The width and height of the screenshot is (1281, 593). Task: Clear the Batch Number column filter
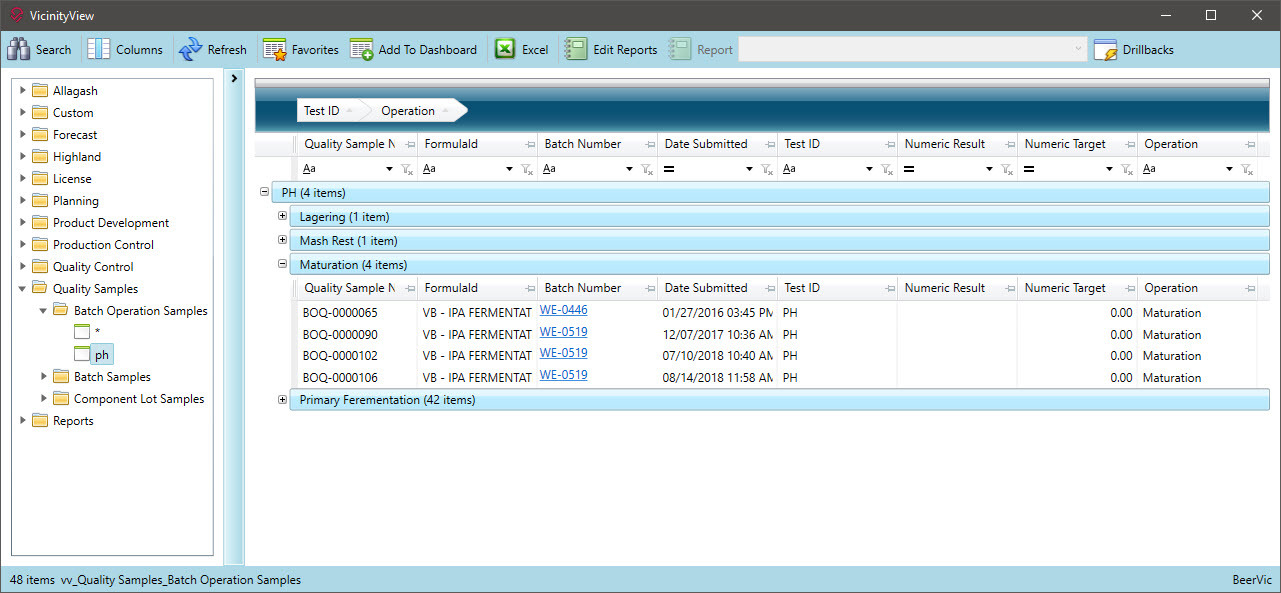pyautogui.click(x=647, y=170)
